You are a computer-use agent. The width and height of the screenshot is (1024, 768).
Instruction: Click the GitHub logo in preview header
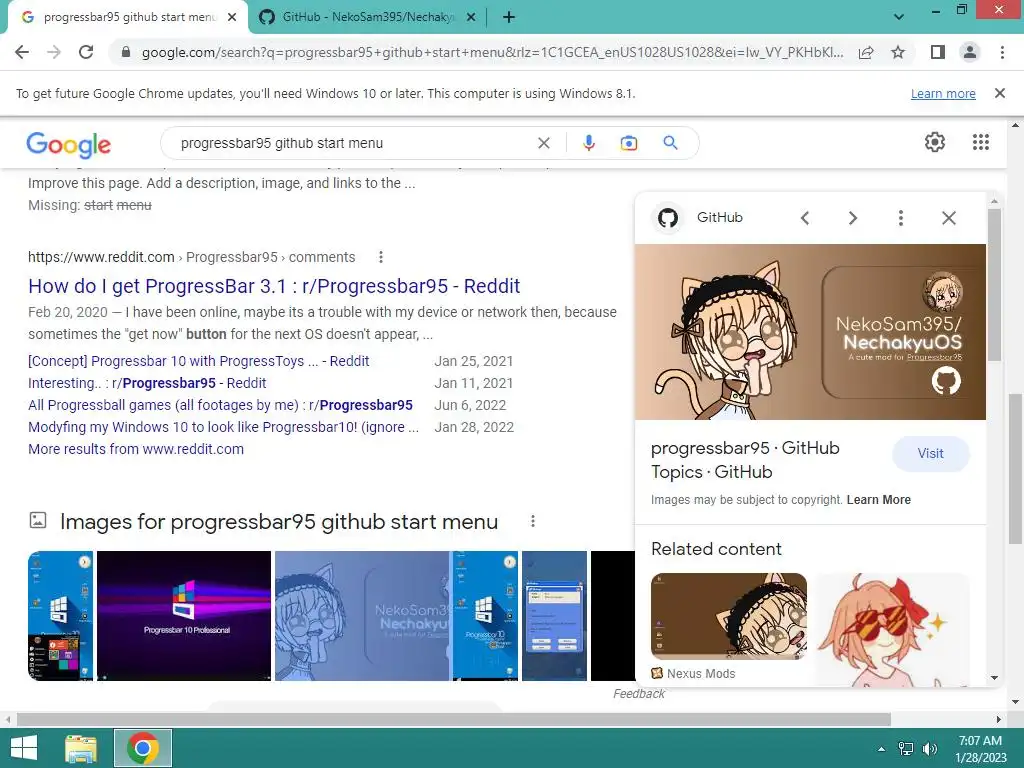pyautogui.click(x=667, y=217)
